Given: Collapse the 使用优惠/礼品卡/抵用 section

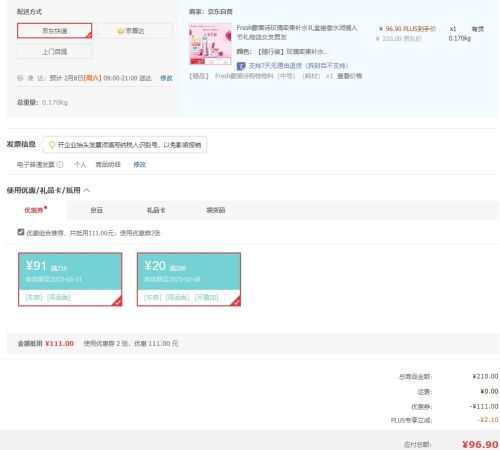Looking at the screenshot, I should (87, 190).
